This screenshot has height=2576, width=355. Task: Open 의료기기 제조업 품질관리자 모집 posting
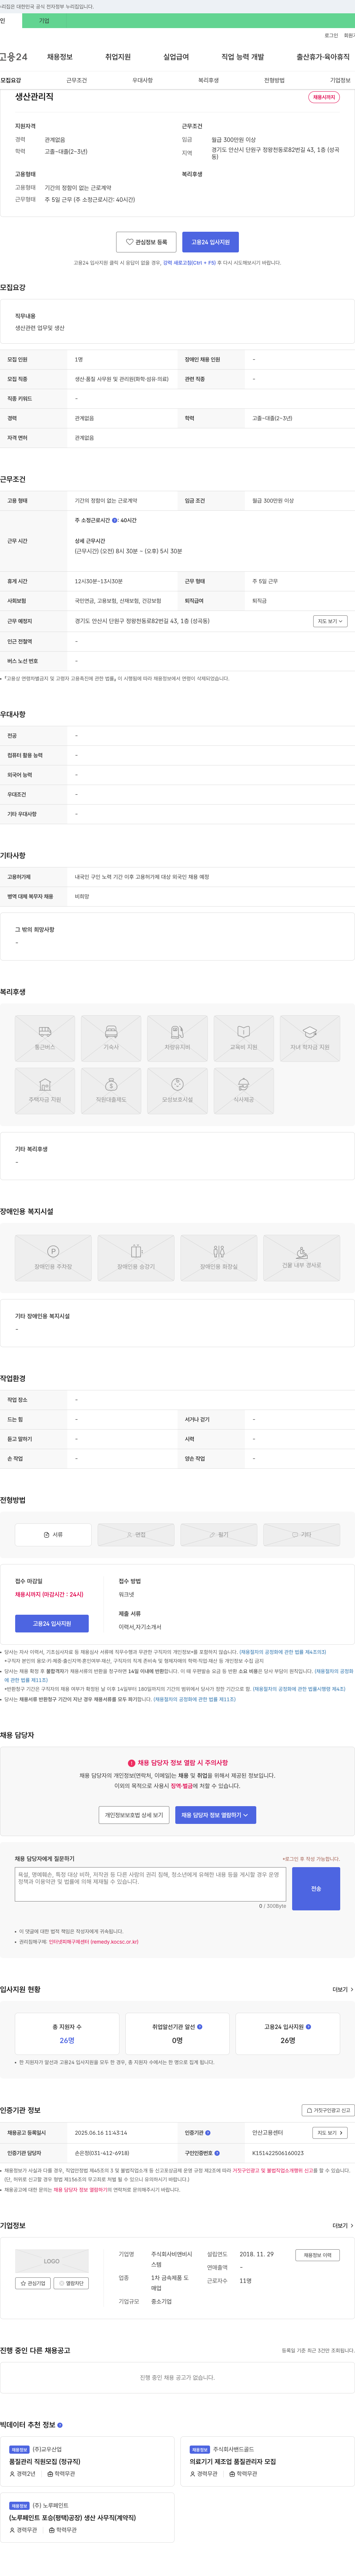pos(233,2462)
